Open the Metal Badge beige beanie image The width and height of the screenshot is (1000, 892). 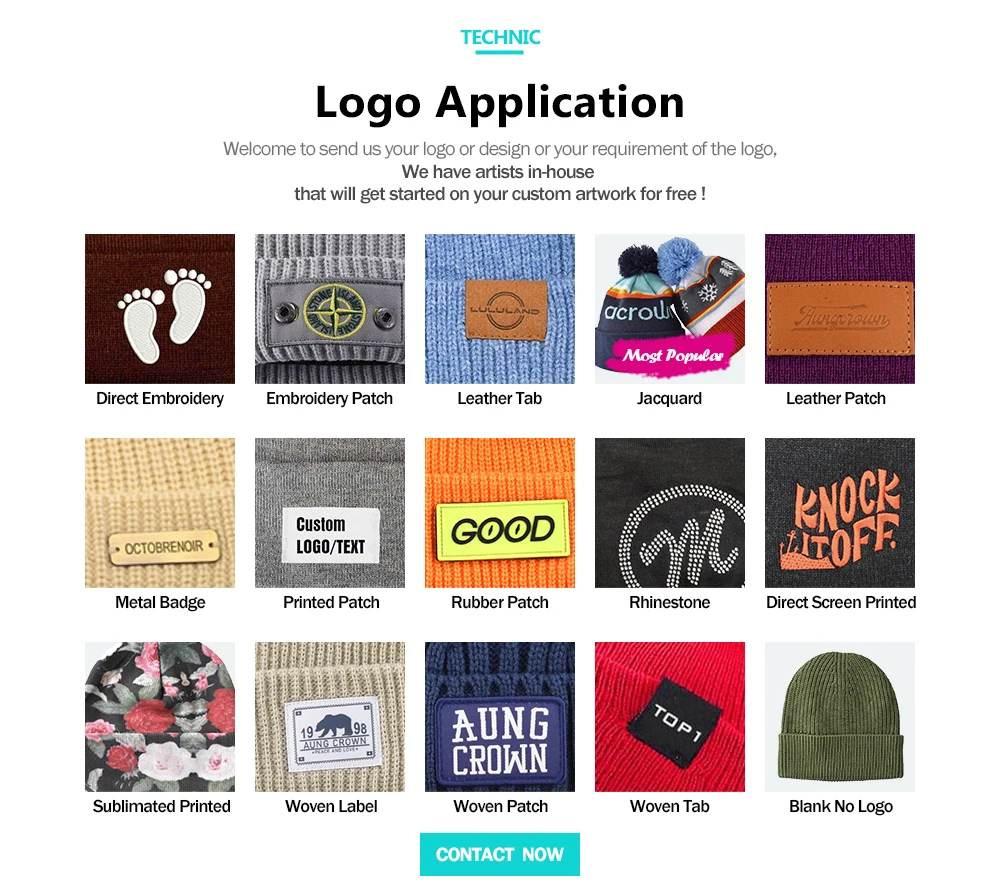(x=159, y=513)
